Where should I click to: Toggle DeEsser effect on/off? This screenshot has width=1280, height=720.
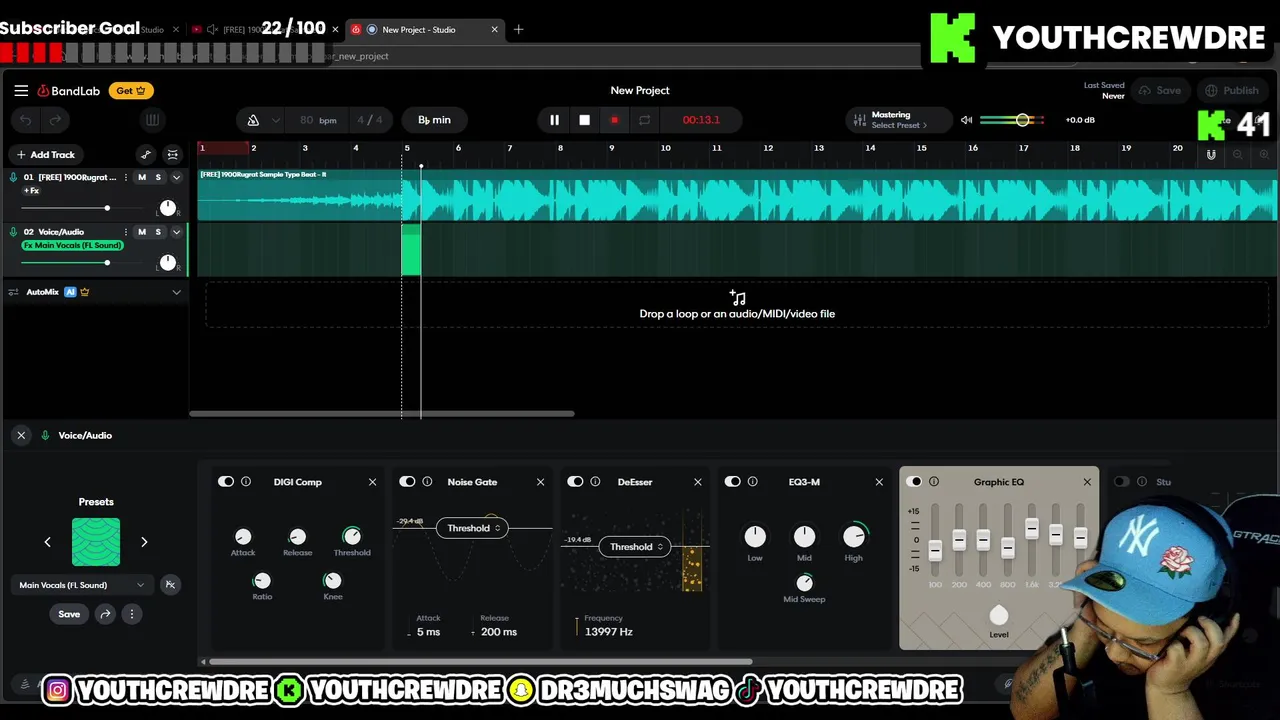coord(575,482)
